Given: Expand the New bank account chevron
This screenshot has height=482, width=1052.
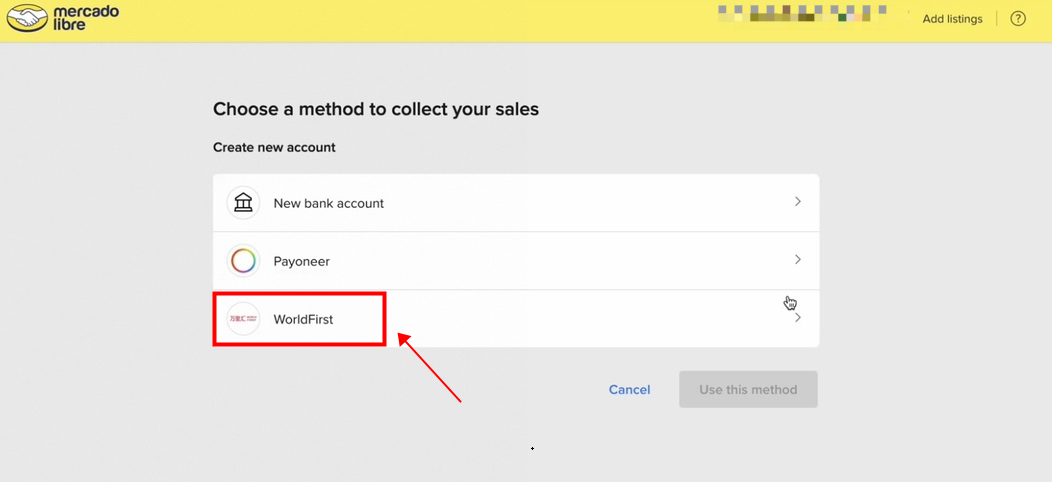Looking at the screenshot, I should (797, 202).
